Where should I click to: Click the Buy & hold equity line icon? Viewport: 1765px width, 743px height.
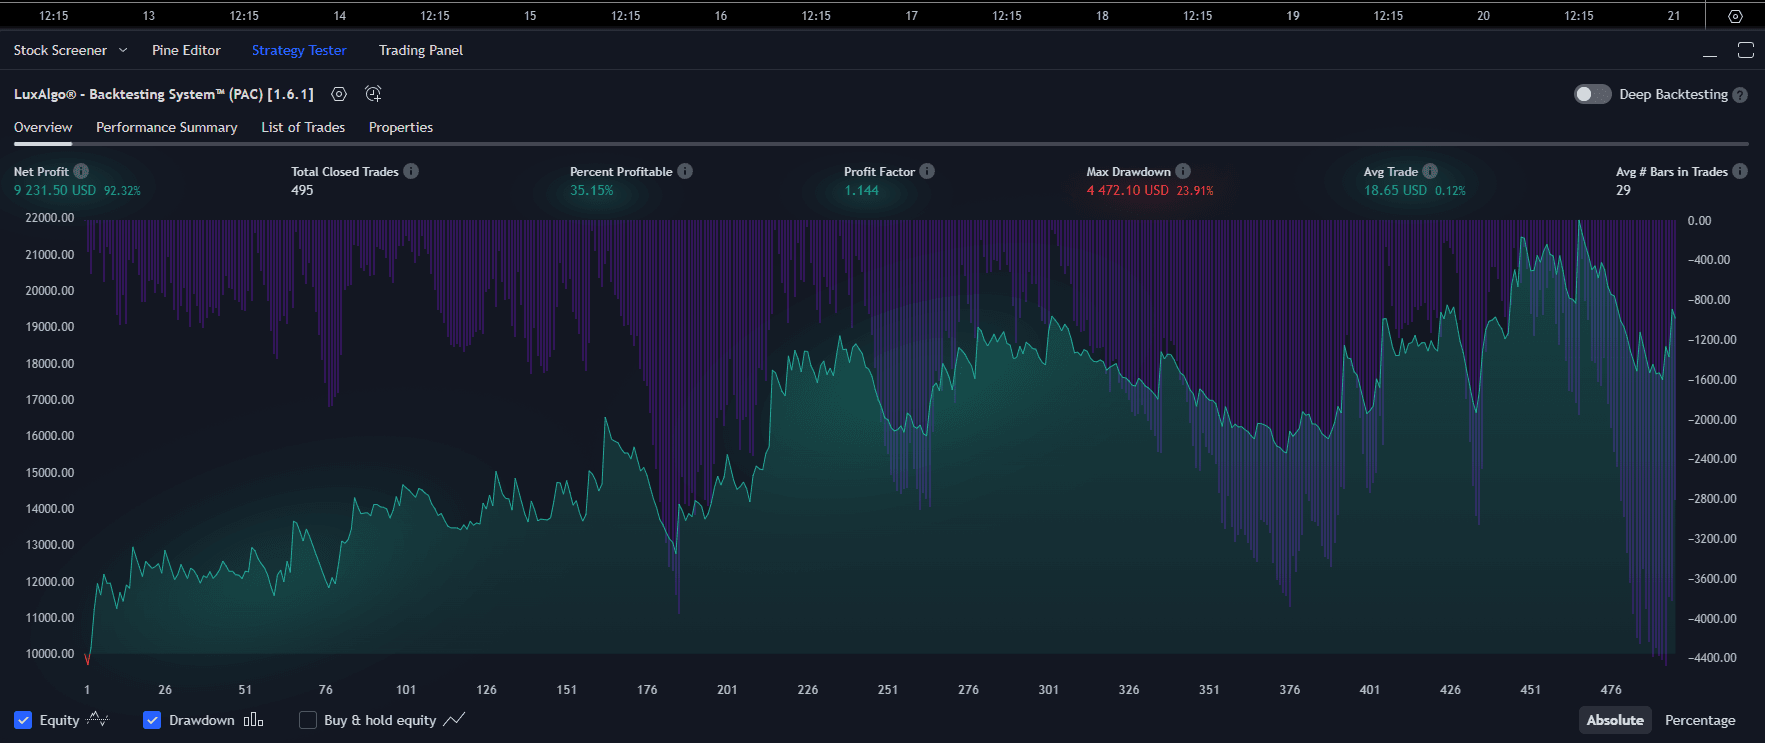[x=454, y=719]
